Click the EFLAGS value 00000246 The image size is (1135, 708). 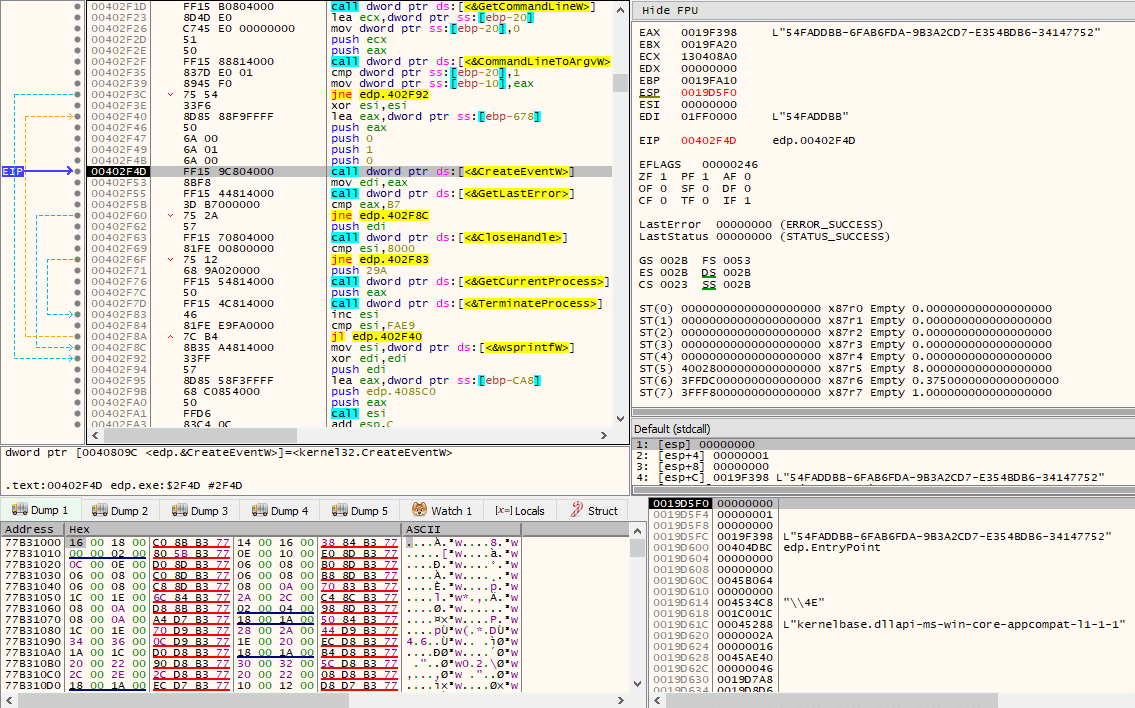pyautogui.click(x=729, y=164)
